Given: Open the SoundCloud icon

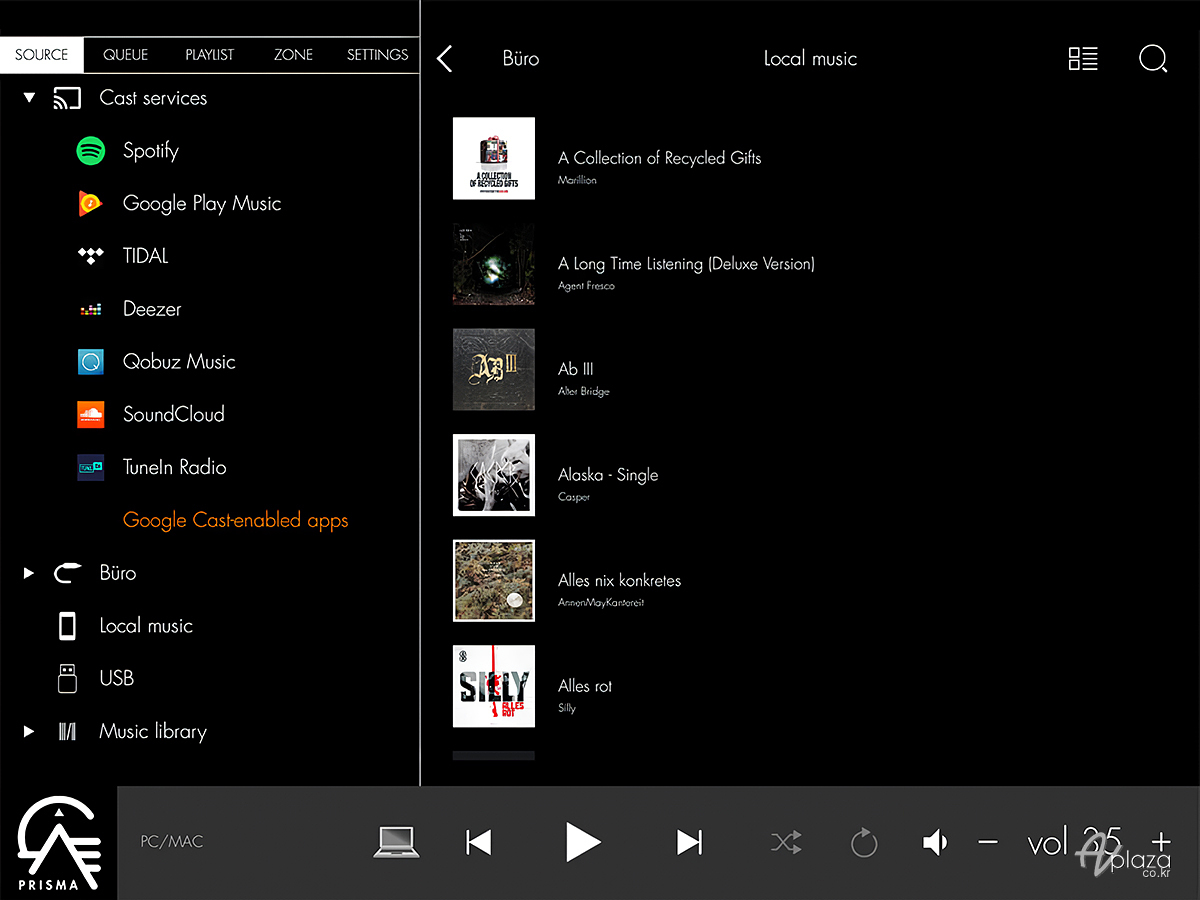Looking at the screenshot, I should [90, 414].
